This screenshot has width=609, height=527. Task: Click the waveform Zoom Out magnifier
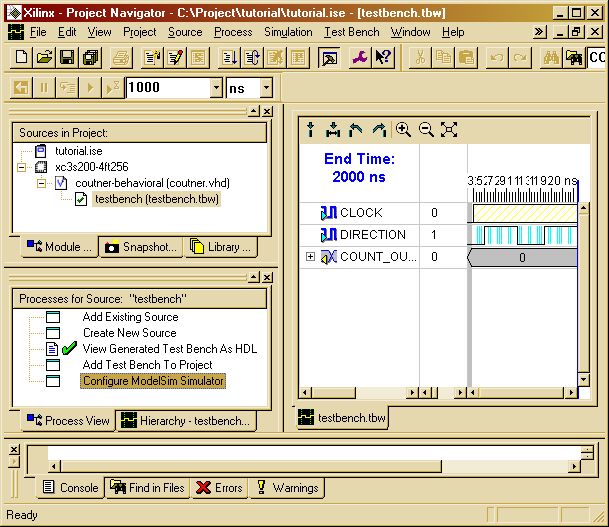tap(426, 129)
